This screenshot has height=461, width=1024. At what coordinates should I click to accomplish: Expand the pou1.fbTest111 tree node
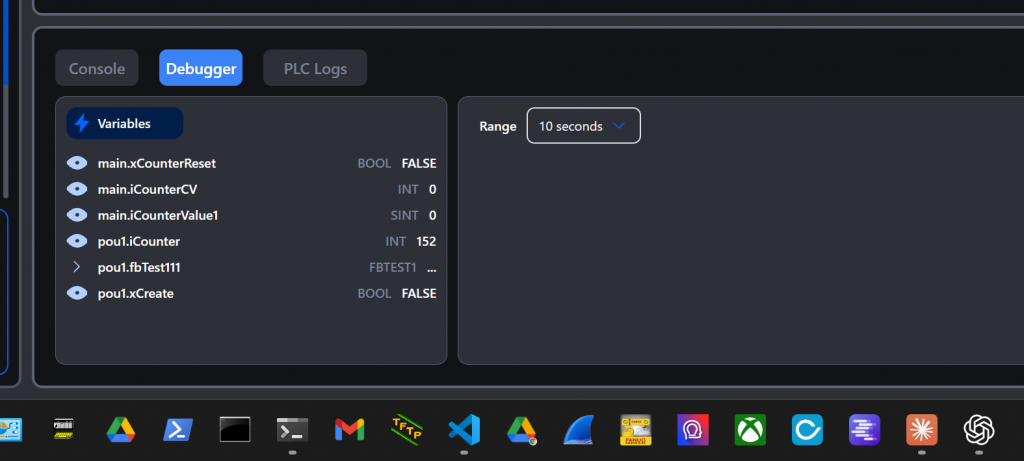tap(76, 267)
